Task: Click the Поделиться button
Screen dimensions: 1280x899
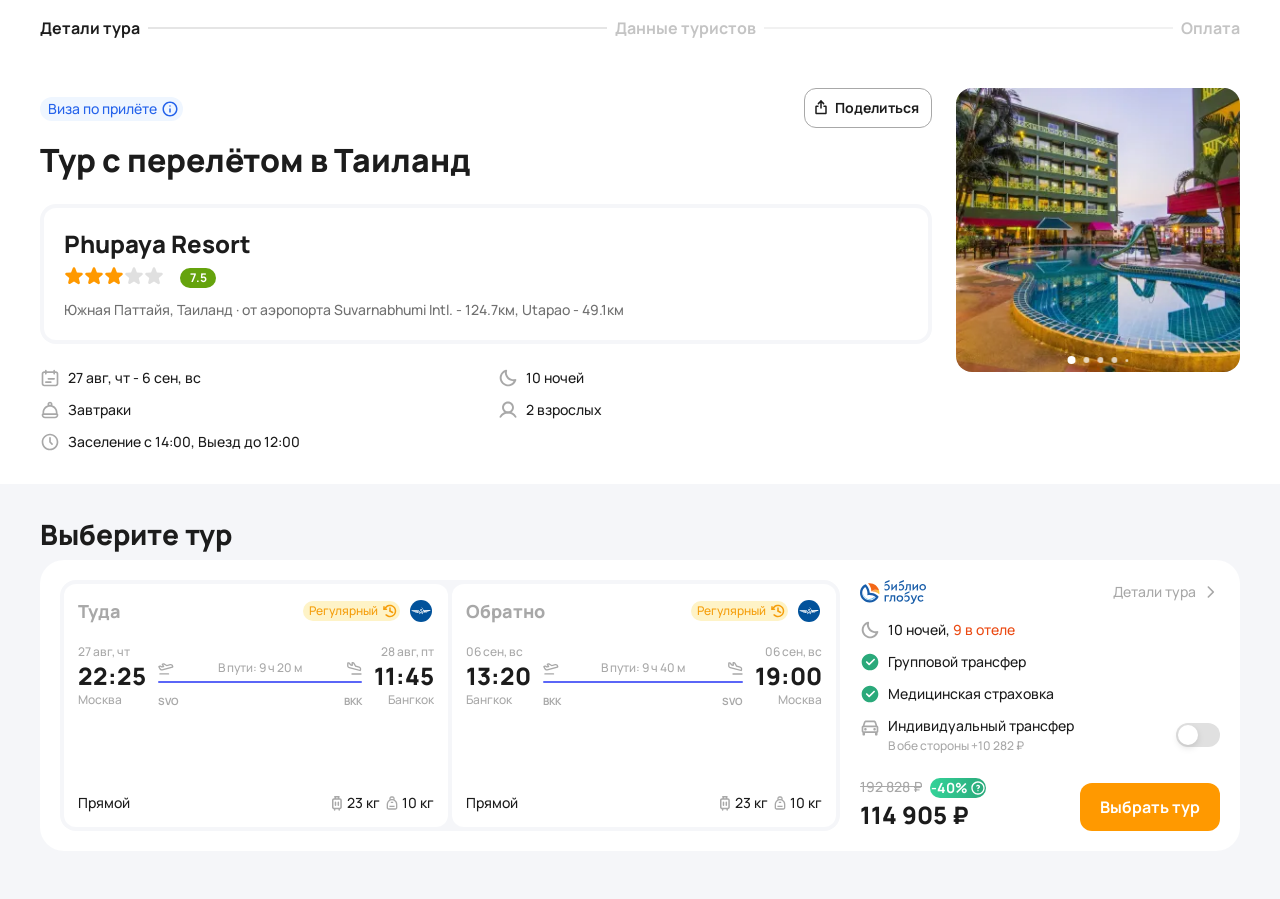Action: (868, 108)
